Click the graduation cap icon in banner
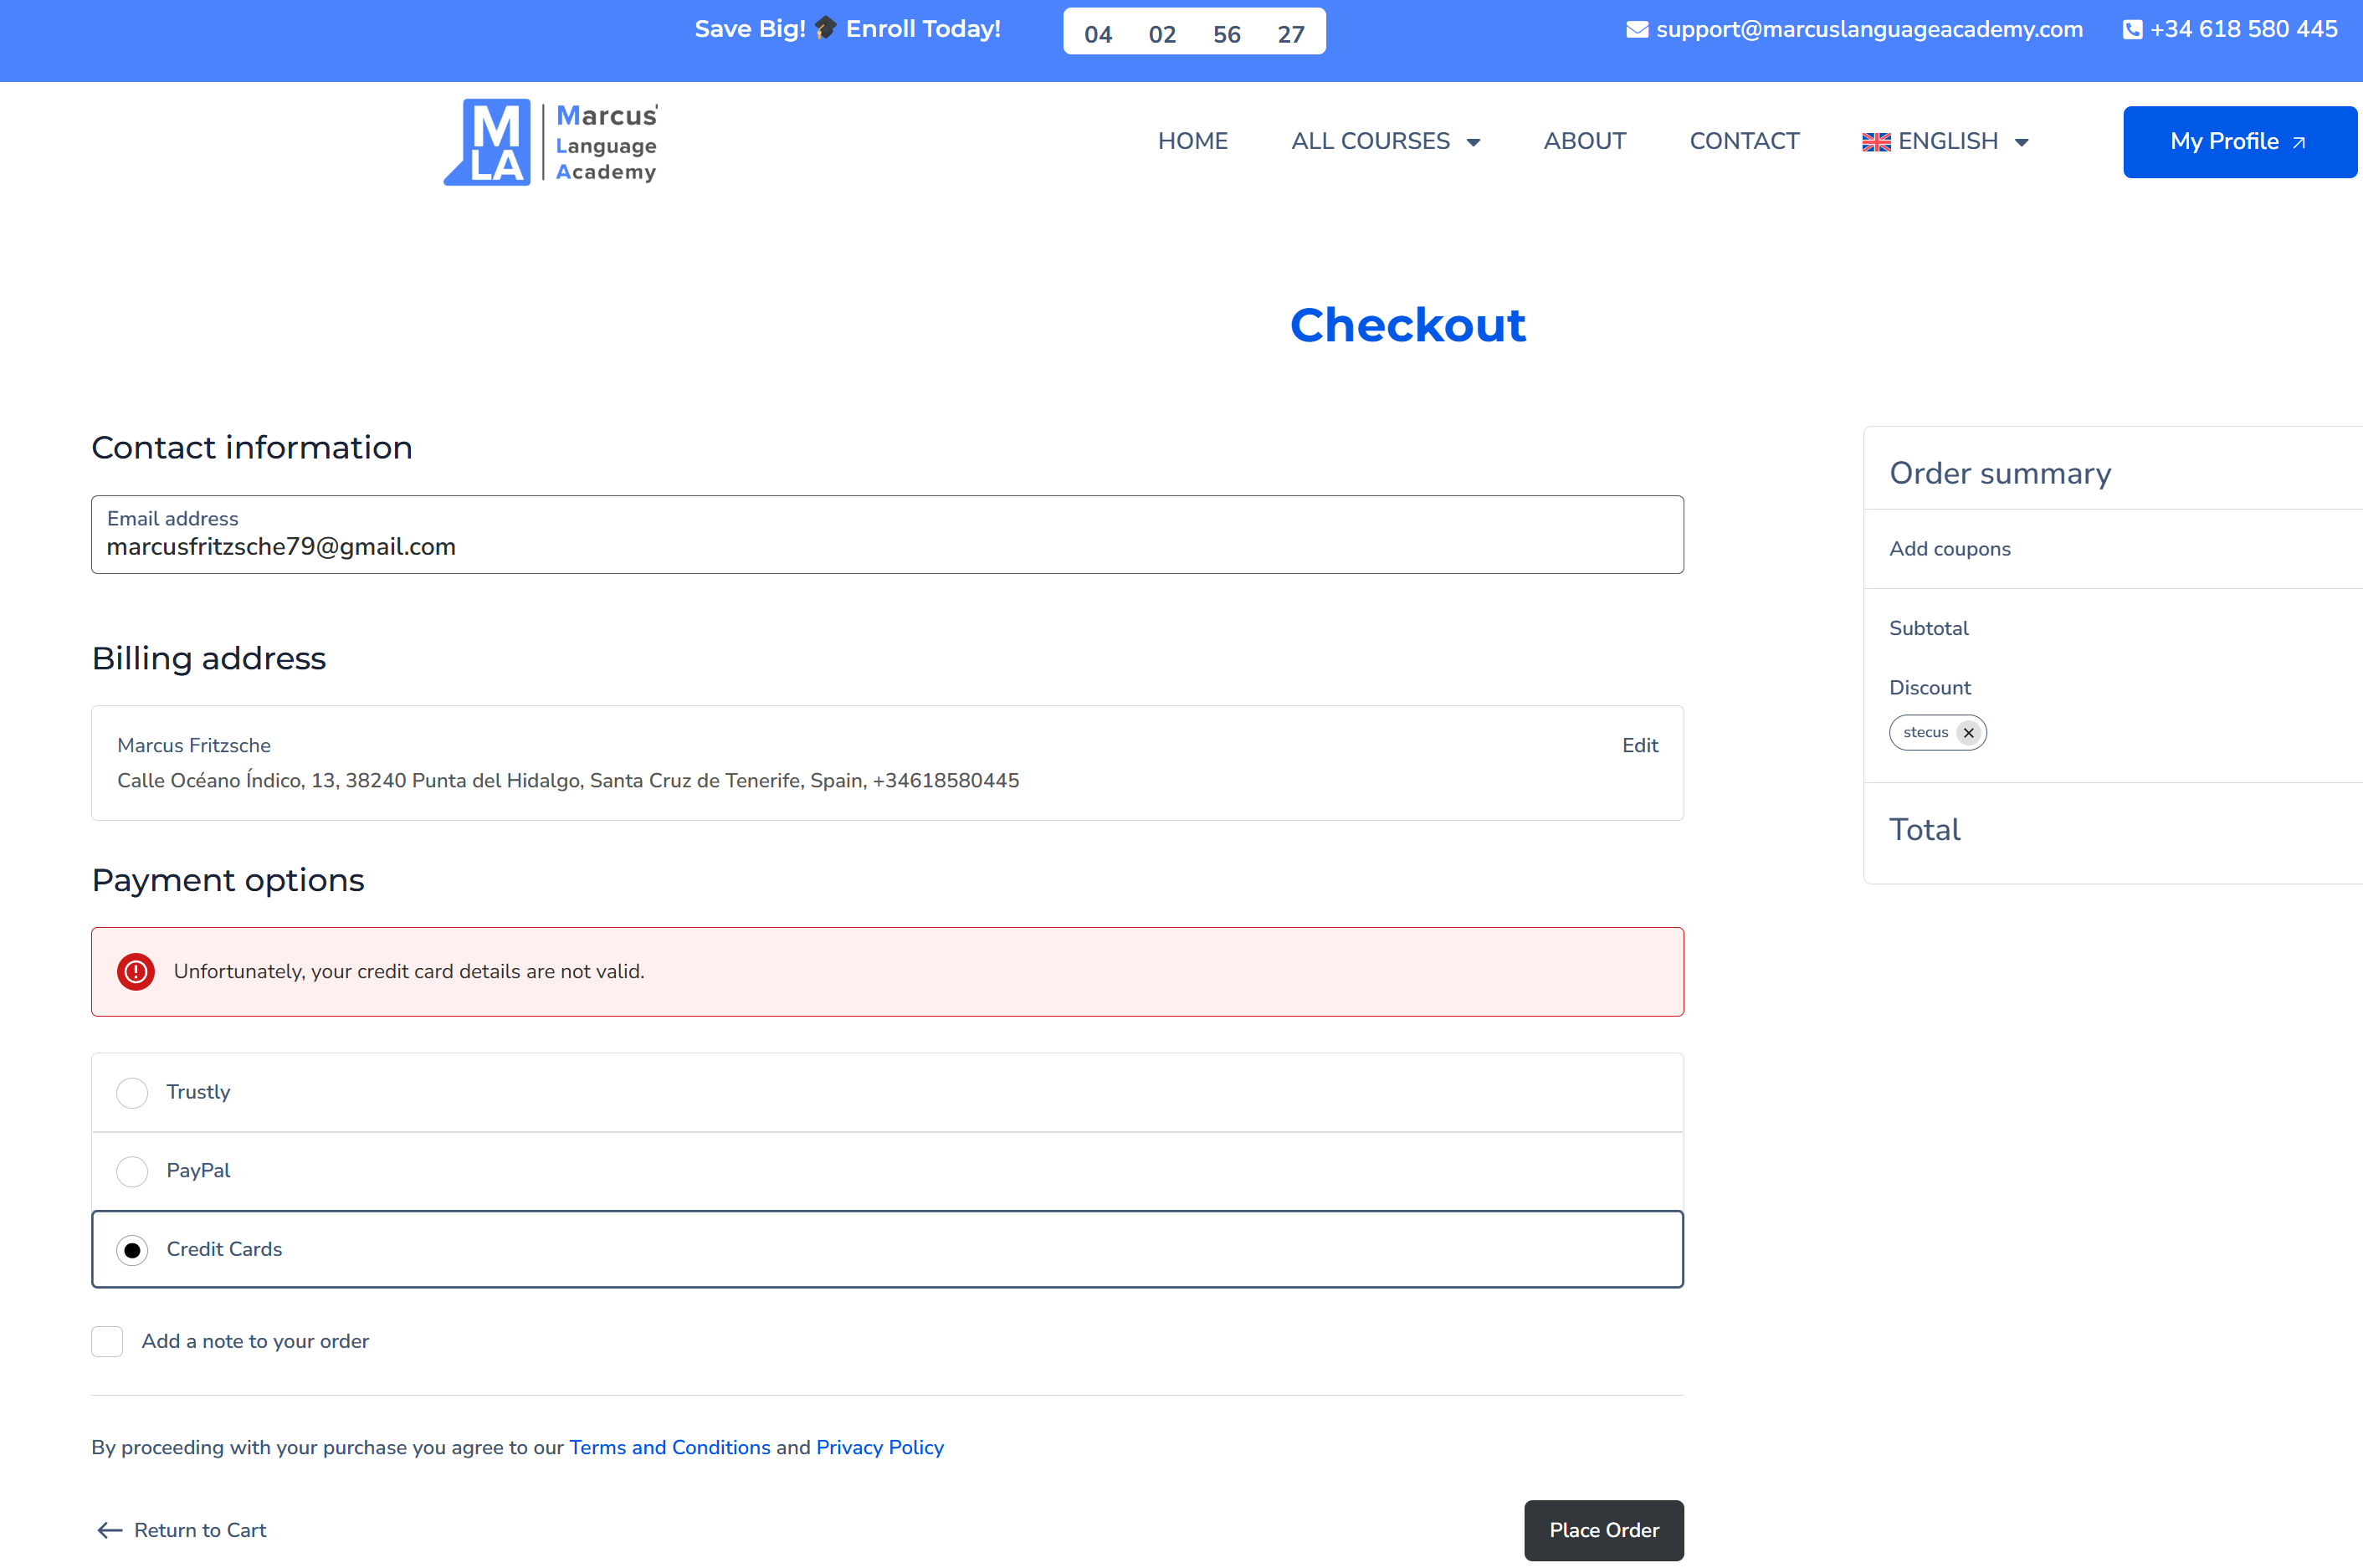The image size is (2363, 1568). (825, 28)
